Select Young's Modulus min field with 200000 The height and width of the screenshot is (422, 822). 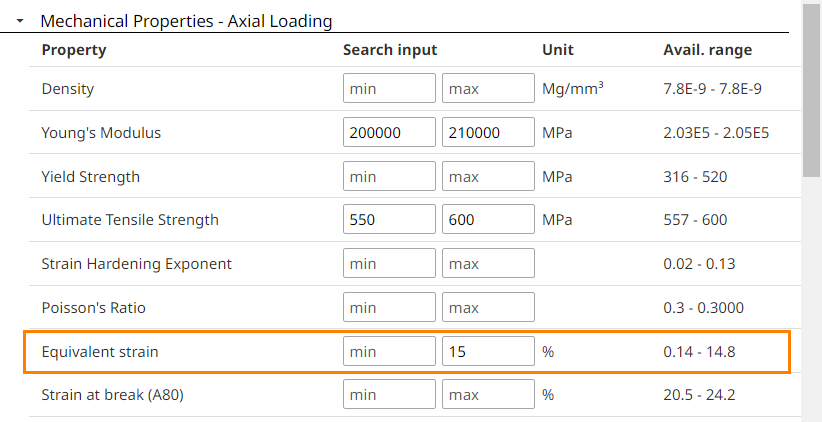pyautogui.click(x=389, y=133)
